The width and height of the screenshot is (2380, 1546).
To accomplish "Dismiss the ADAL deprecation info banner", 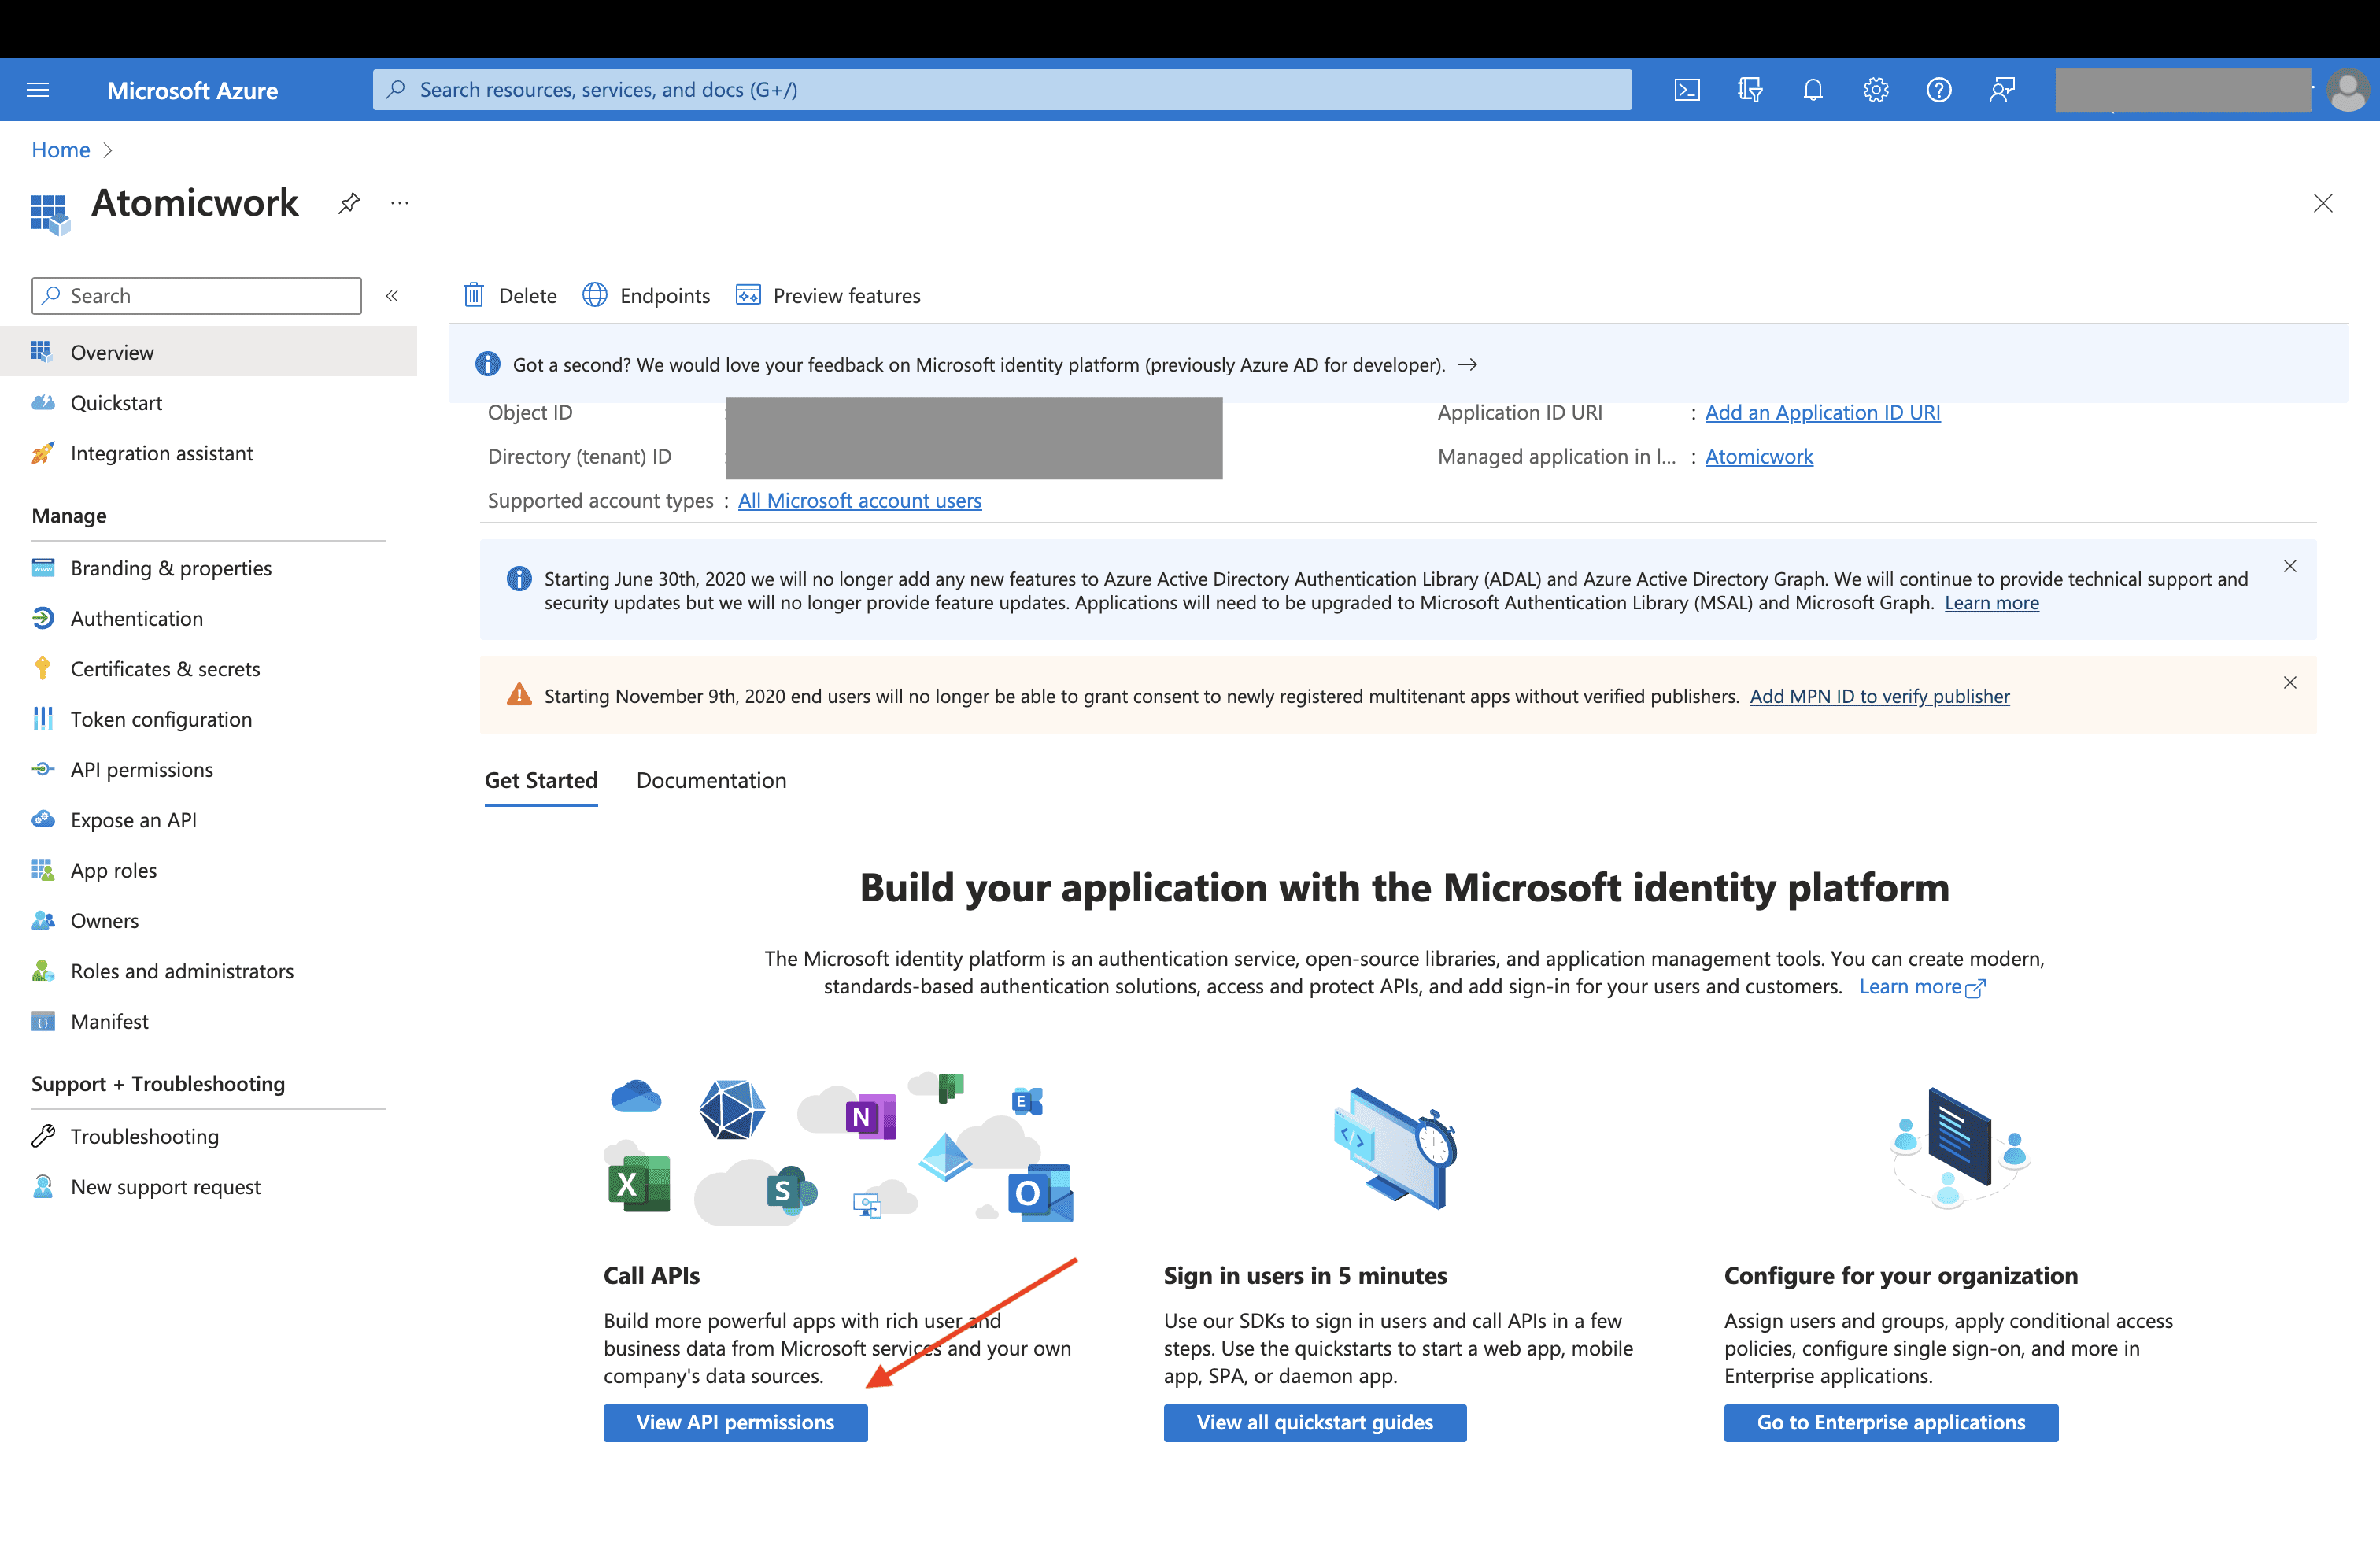I will click(x=2290, y=566).
